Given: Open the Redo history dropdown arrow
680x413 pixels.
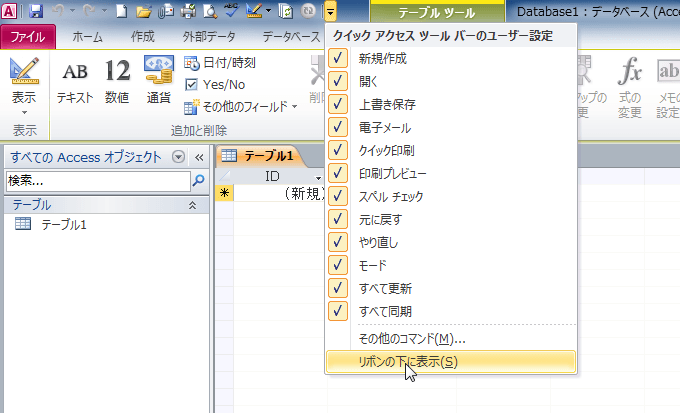Looking at the screenshot, I should (104, 11).
